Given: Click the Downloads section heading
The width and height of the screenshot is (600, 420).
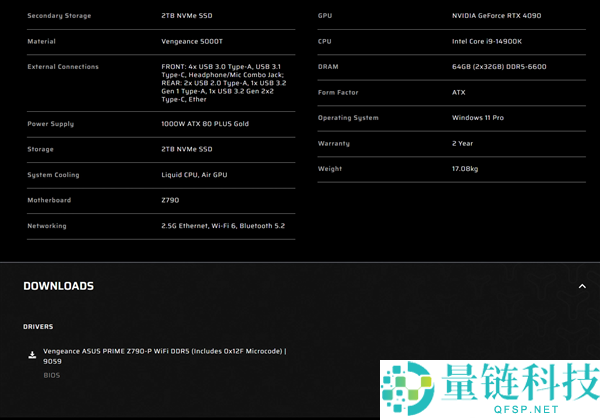Looking at the screenshot, I should [x=58, y=286].
